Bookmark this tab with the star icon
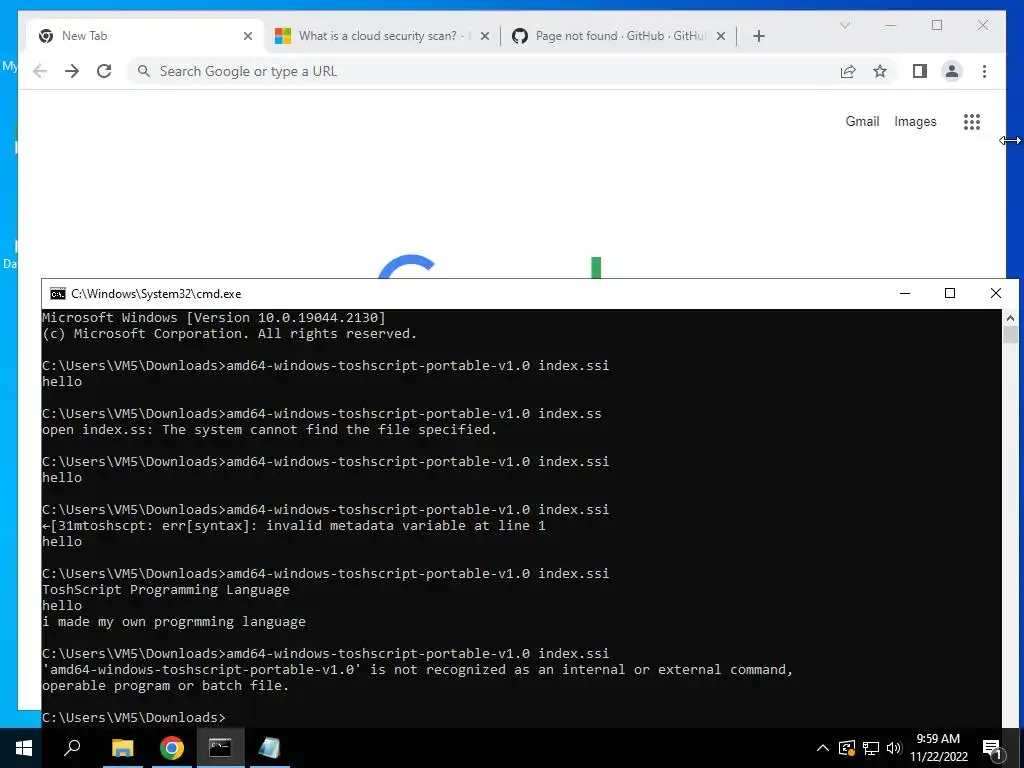 click(880, 71)
